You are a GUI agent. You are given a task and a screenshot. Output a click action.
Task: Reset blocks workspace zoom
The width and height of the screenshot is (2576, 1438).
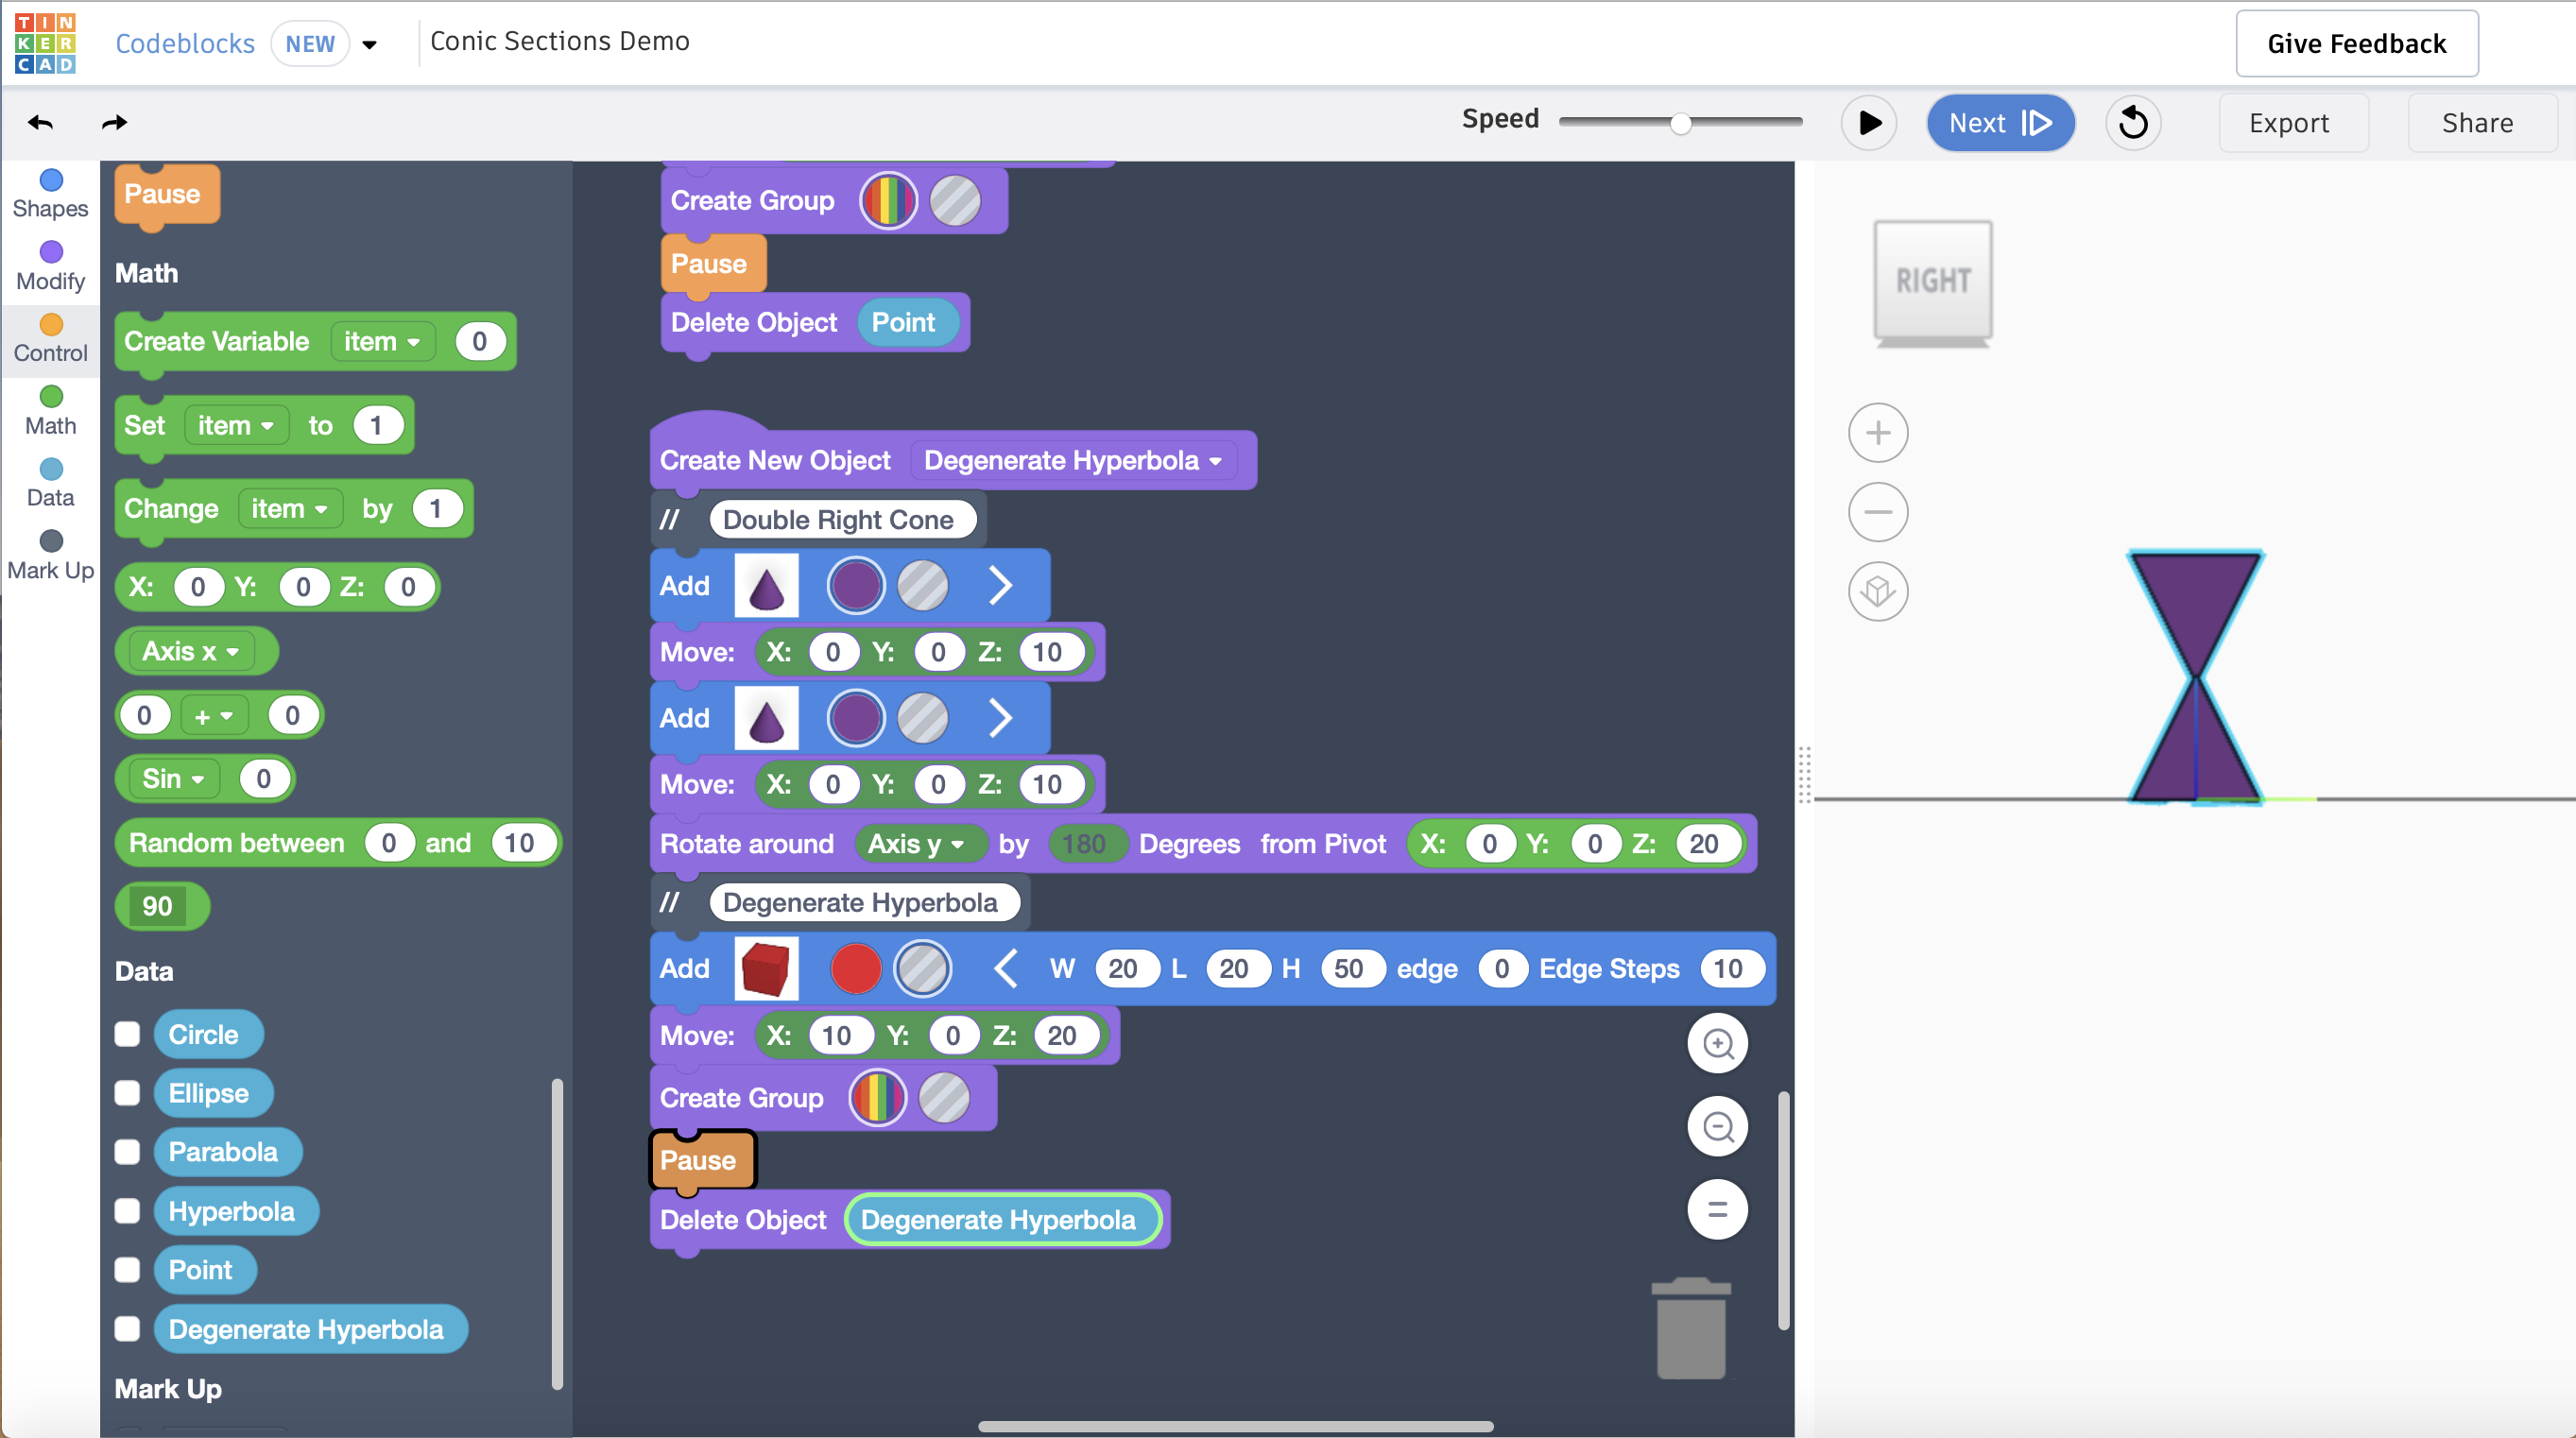click(1717, 1210)
